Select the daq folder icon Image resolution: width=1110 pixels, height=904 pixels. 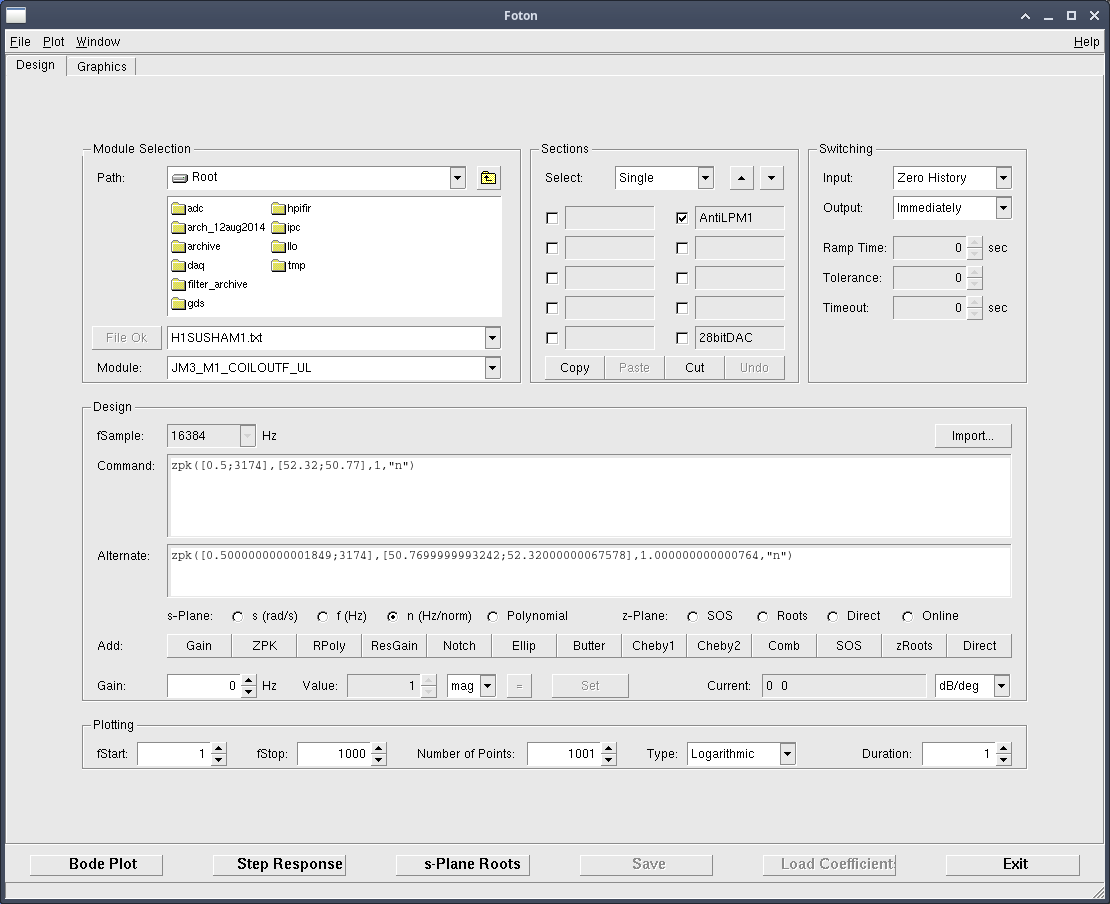[x=179, y=266]
